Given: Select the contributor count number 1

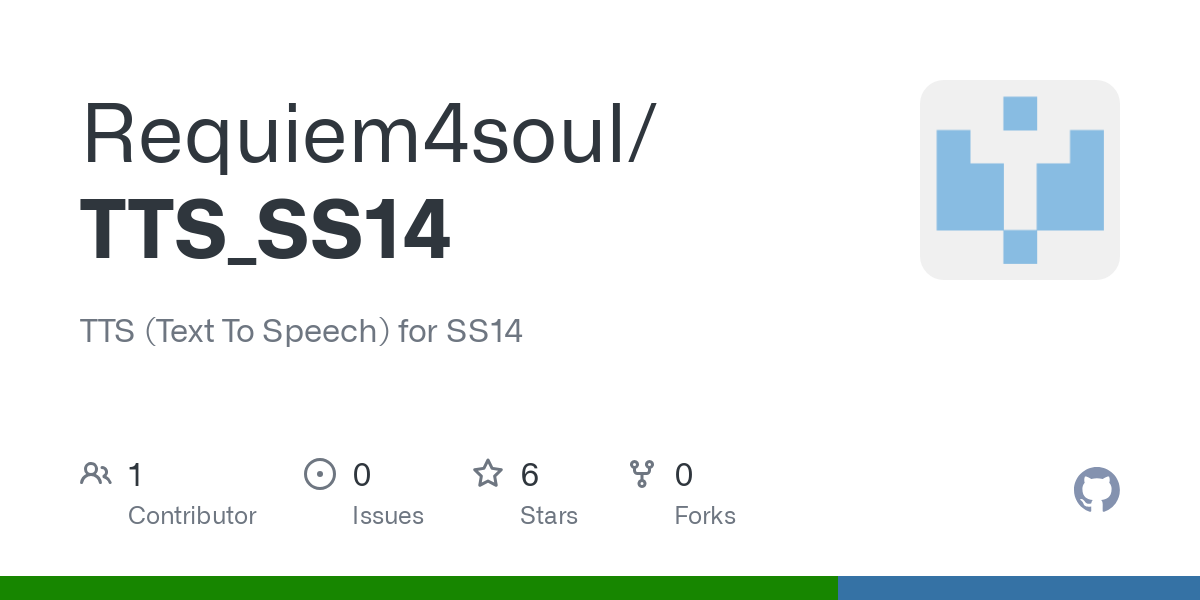Looking at the screenshot, I should pos(135,475).
